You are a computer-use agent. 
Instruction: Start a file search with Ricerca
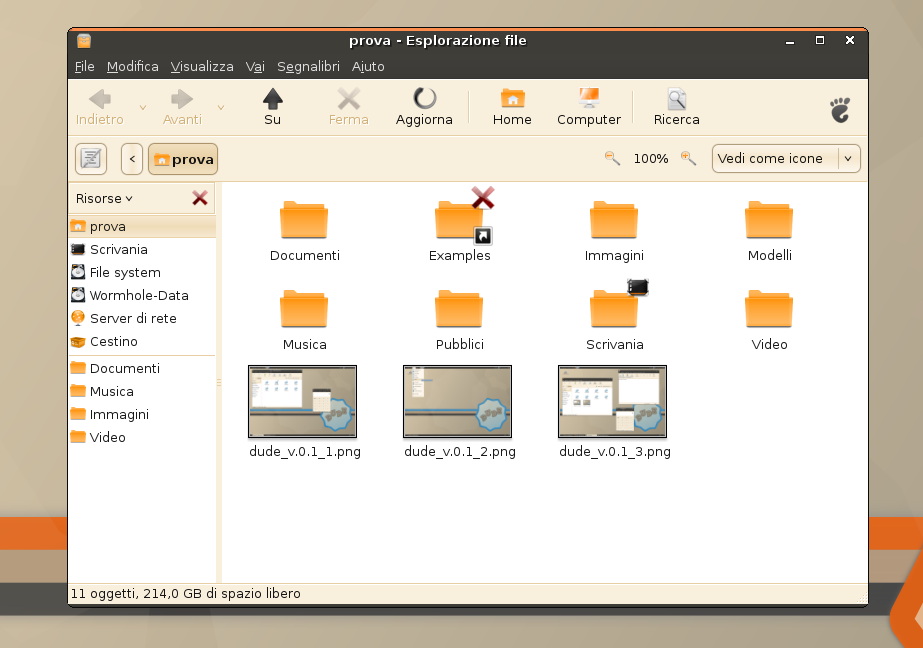click(x=676, y=107)
